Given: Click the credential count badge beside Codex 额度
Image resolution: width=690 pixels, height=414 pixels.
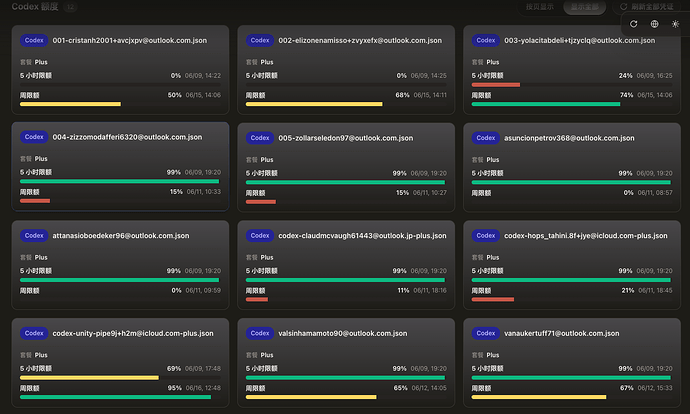Looking at the screenshot, I should 70,7.
